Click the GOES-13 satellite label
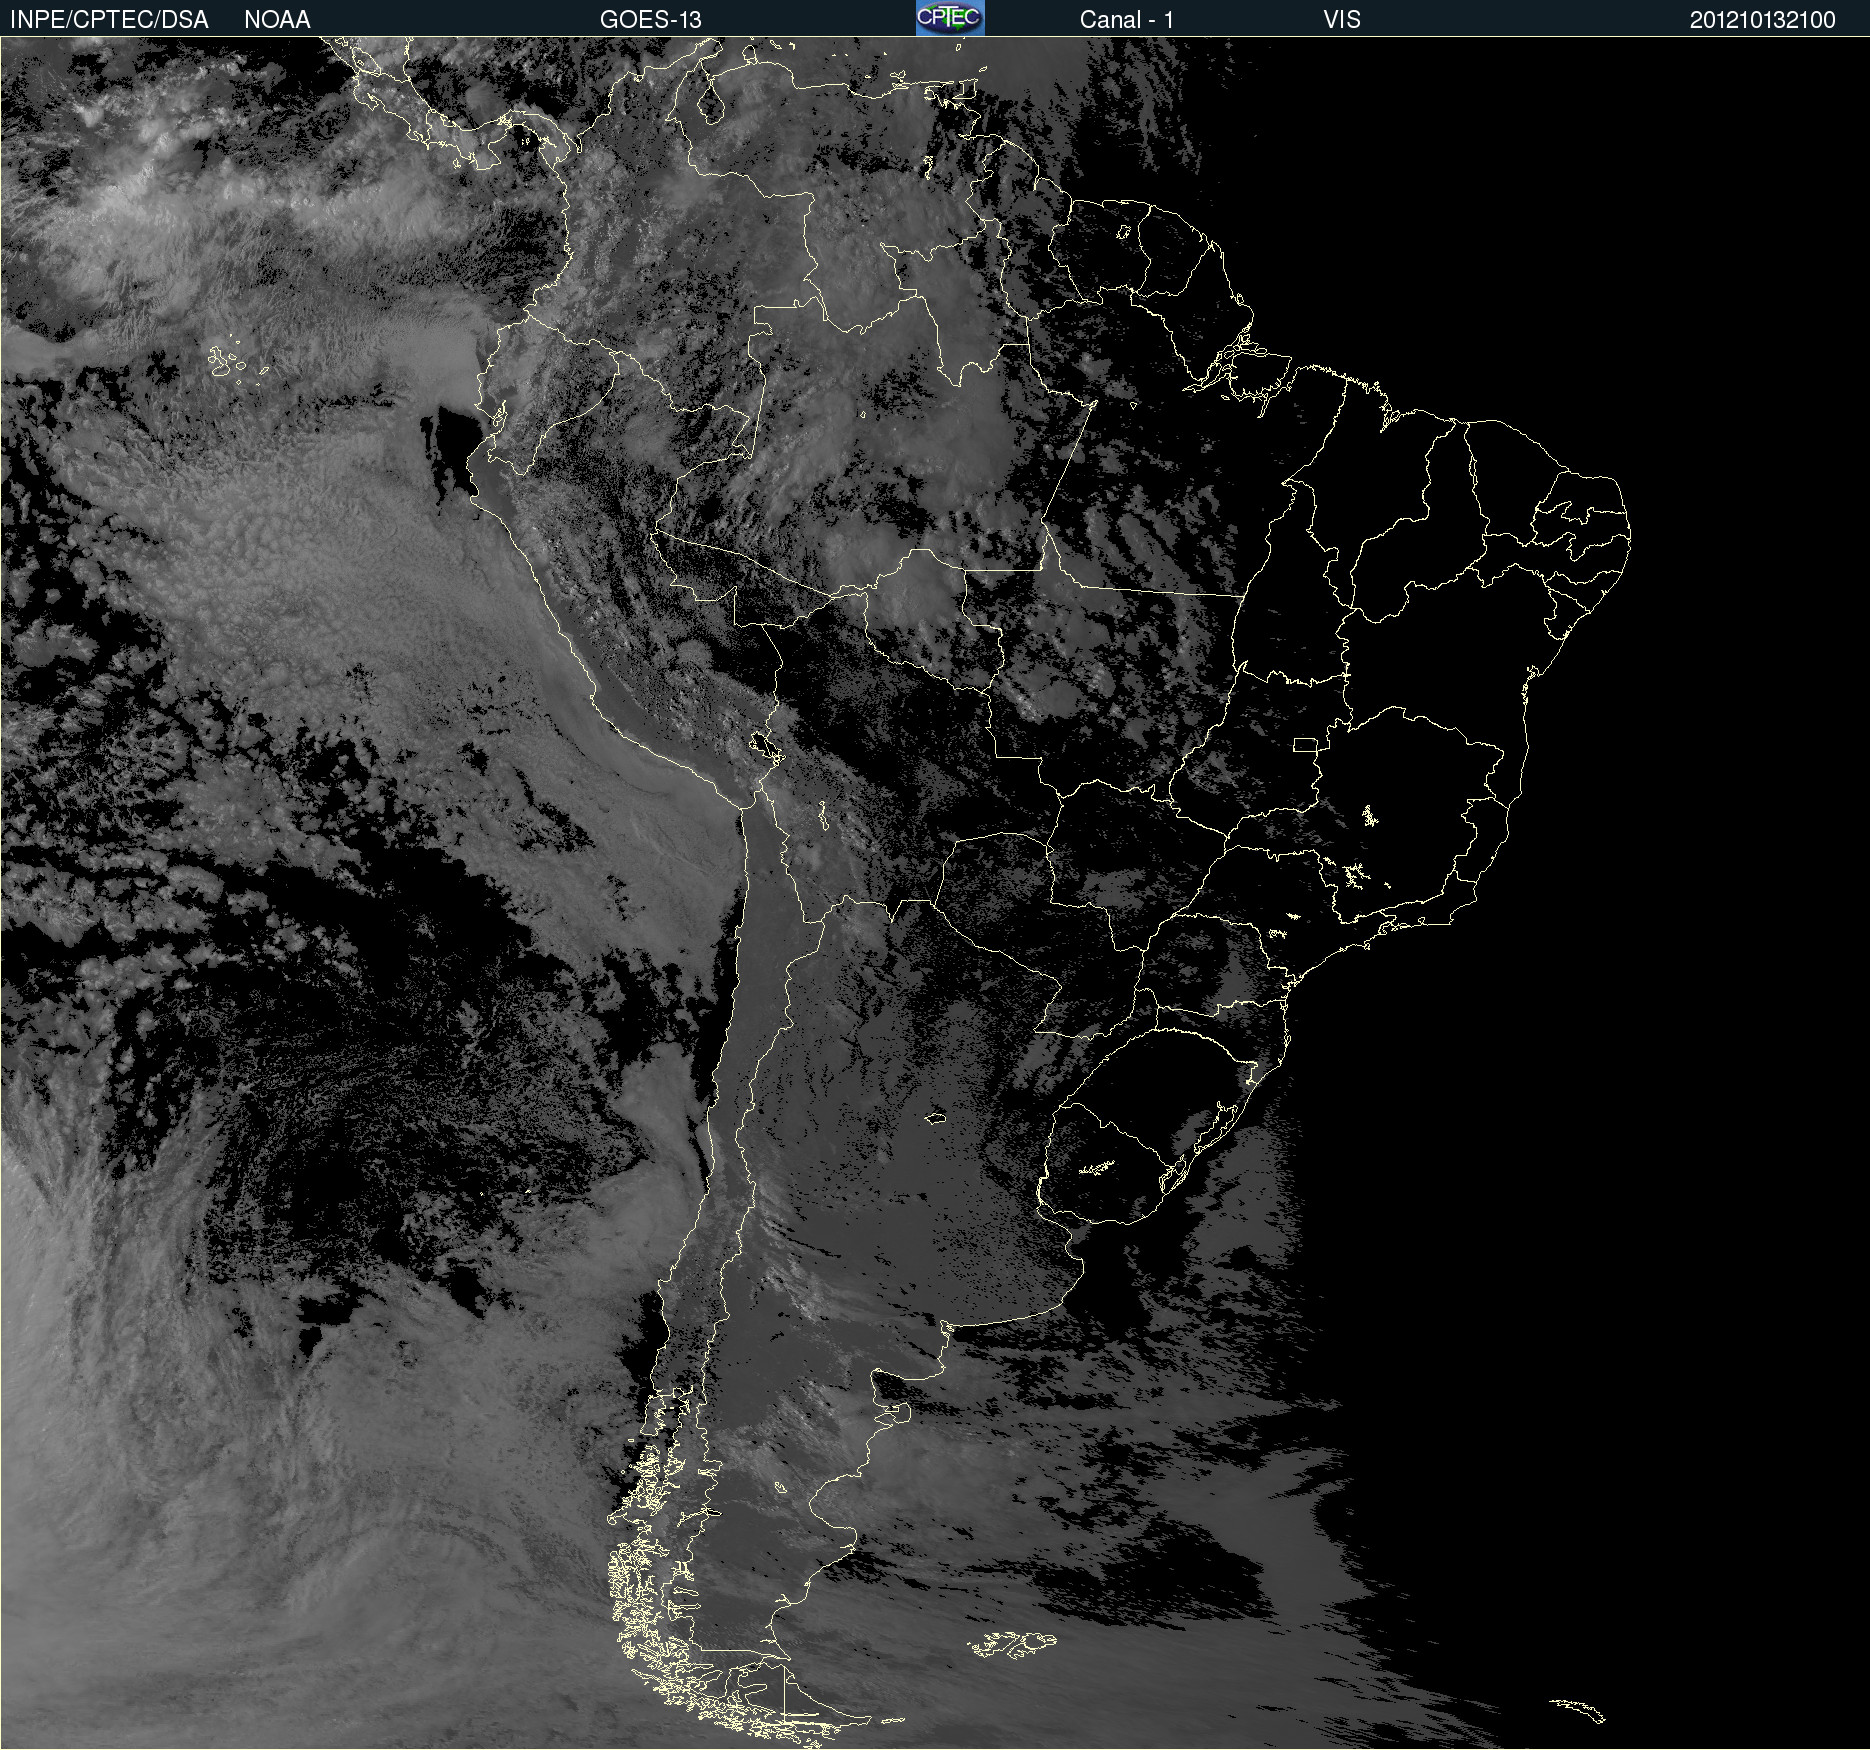1870x1750 pixels. (651, 20)
